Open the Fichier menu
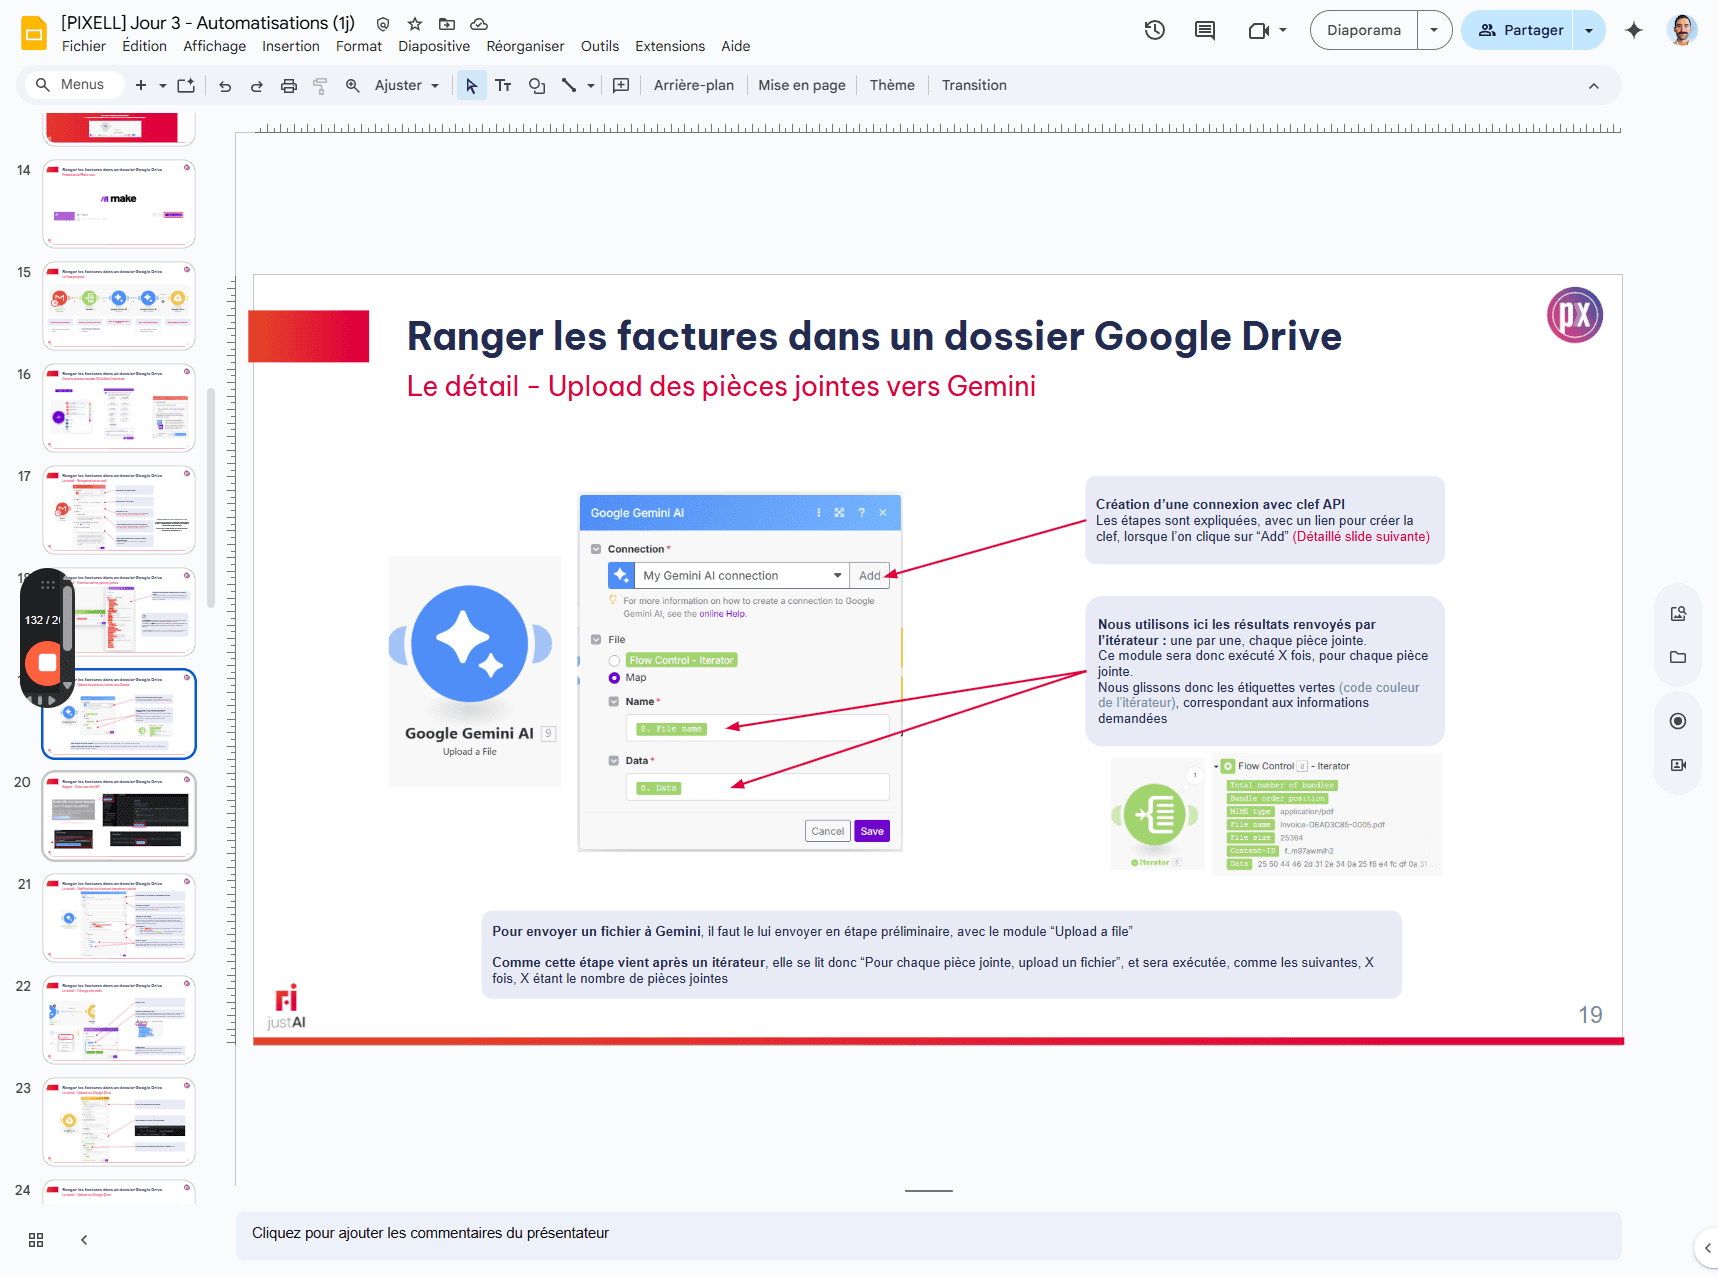The width and height of the screenshot is (1718, 1276). 84,46
